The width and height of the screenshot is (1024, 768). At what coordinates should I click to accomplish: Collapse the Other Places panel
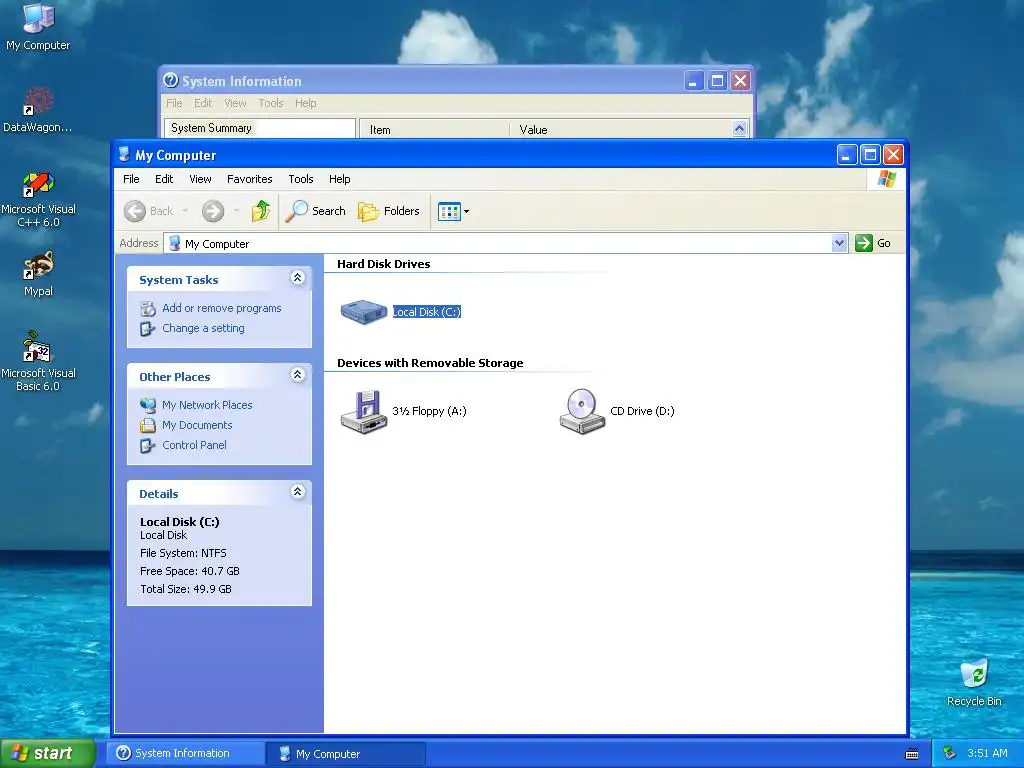tap(297, 375)
